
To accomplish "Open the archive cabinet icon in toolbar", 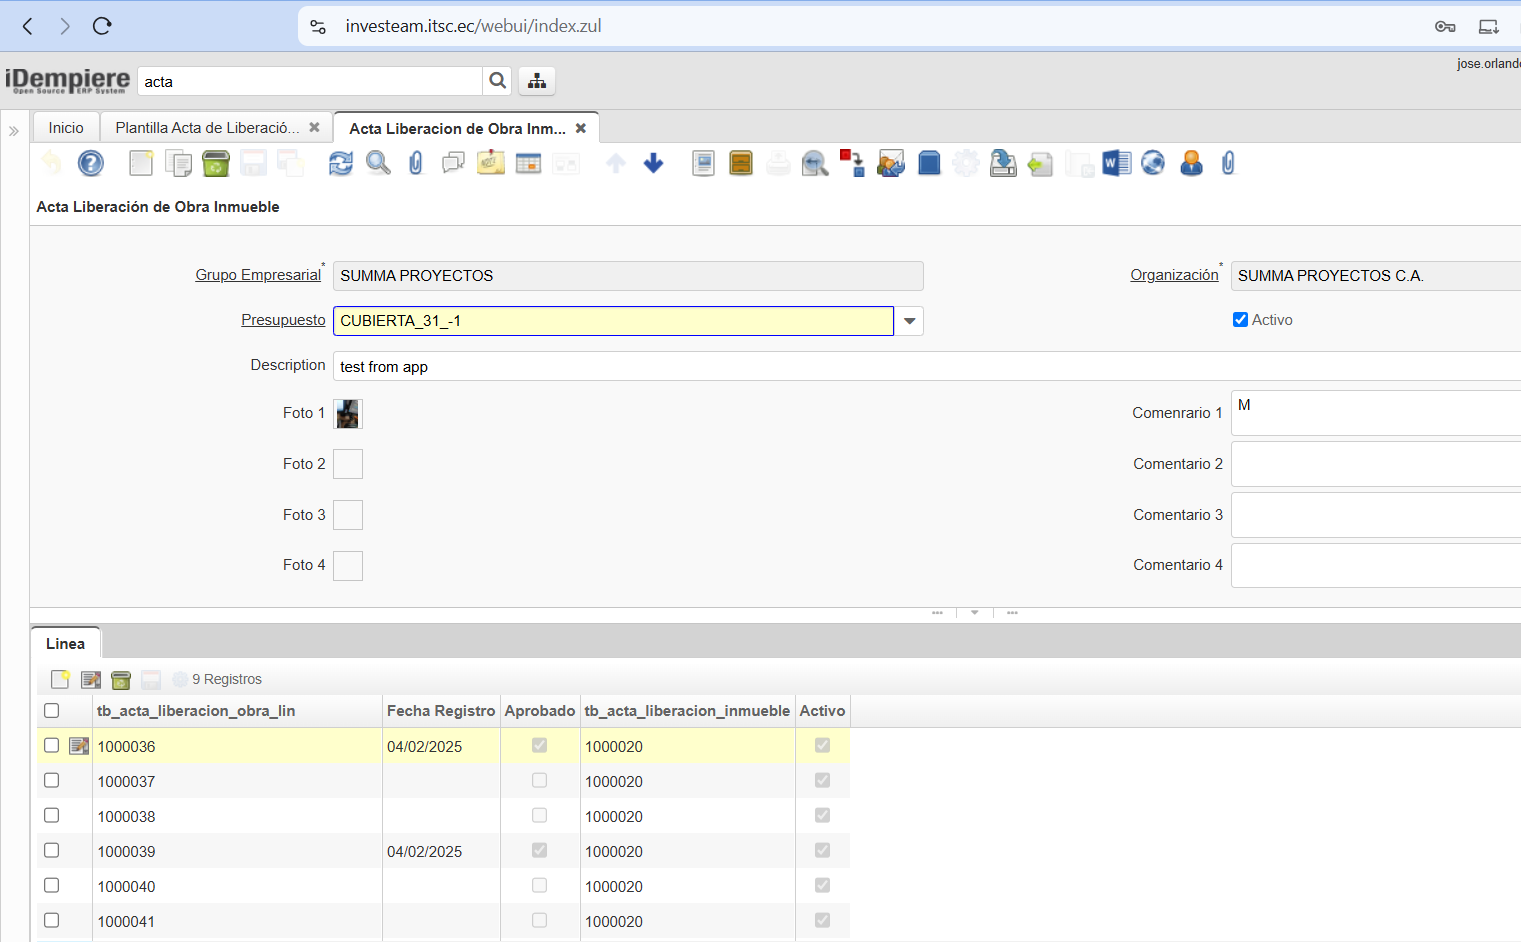I will tap(741, 163).
